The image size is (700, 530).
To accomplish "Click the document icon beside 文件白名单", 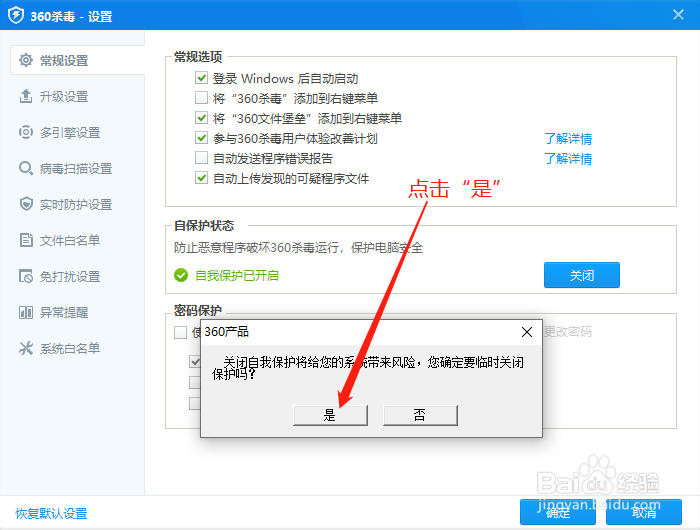I will 26,240.
